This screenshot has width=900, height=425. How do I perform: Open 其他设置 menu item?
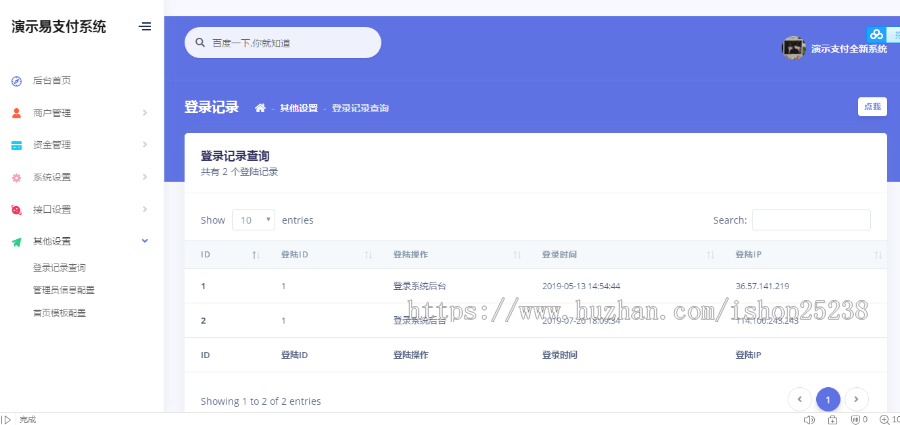52,242
